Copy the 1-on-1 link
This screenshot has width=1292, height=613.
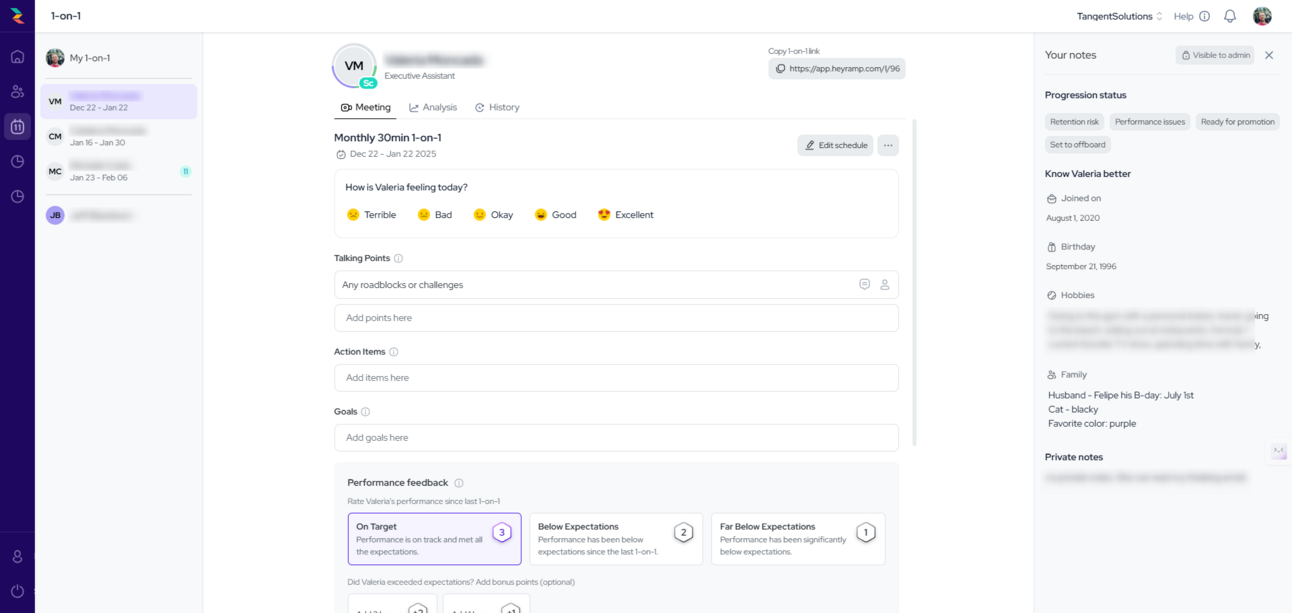pyautogui.click(x=837, y=69)
